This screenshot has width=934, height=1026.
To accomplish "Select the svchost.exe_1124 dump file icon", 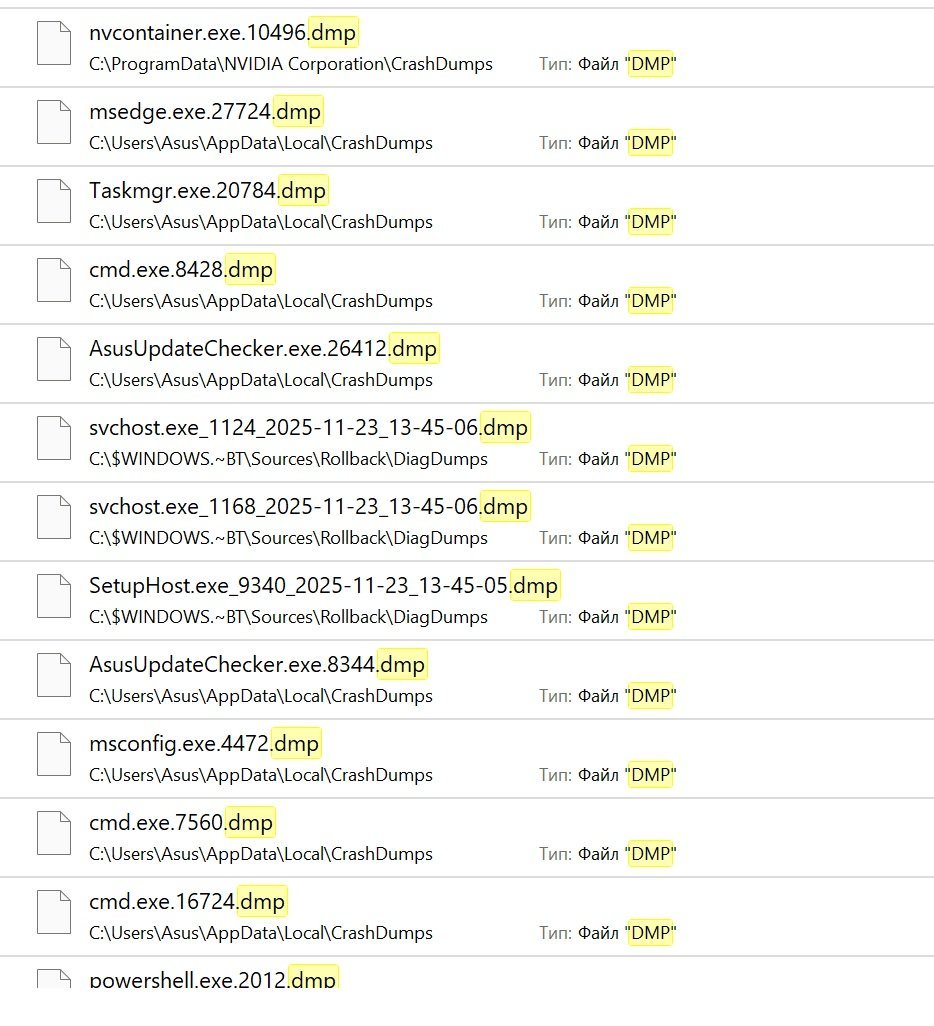I will tap(54, 438).
